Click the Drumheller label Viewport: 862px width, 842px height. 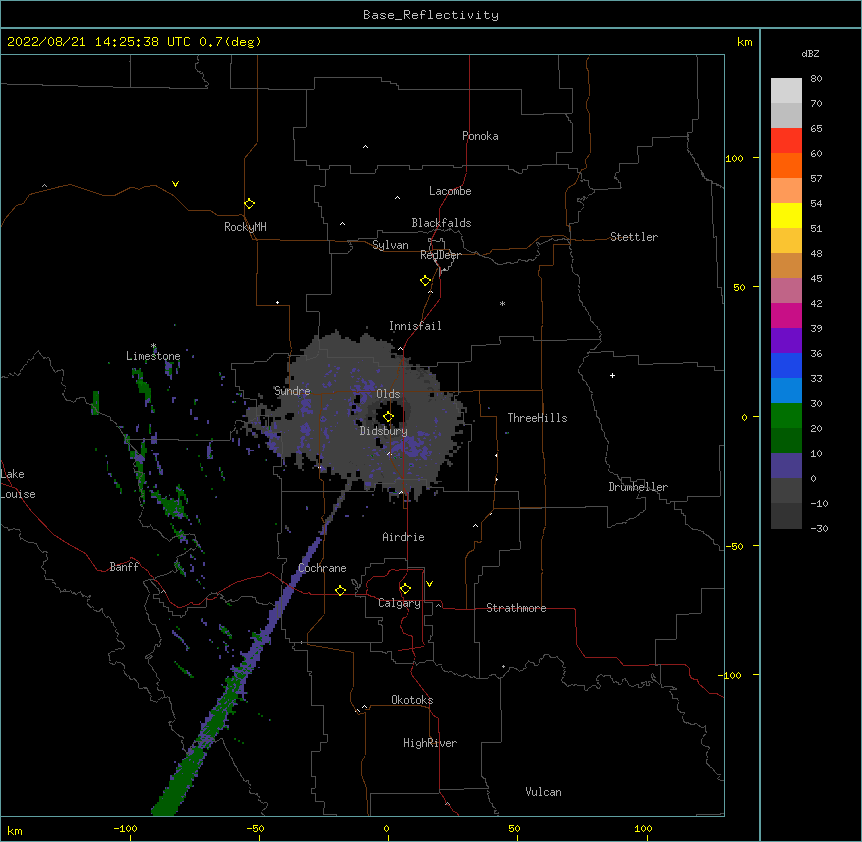[638, 487]
